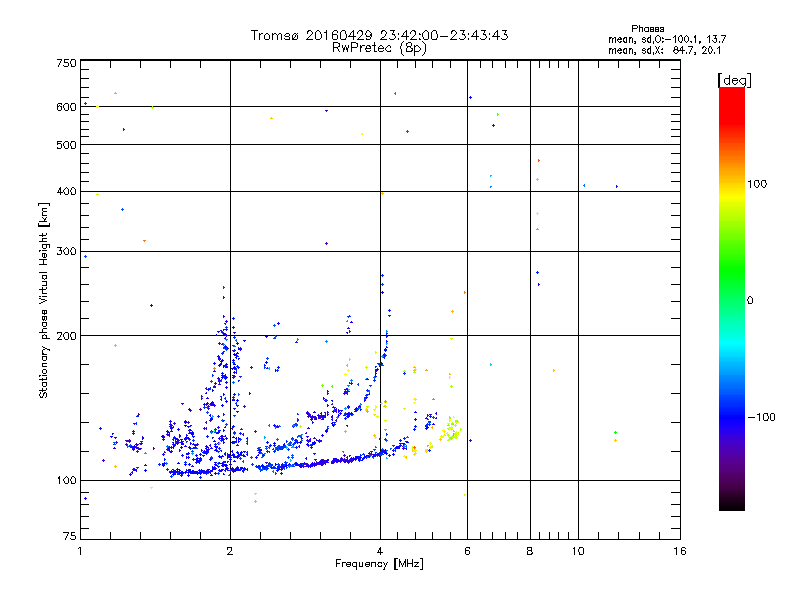Click the y-axis '100' tick label
This screenshot has height=600, width=800.
click(x=67, y=481)
